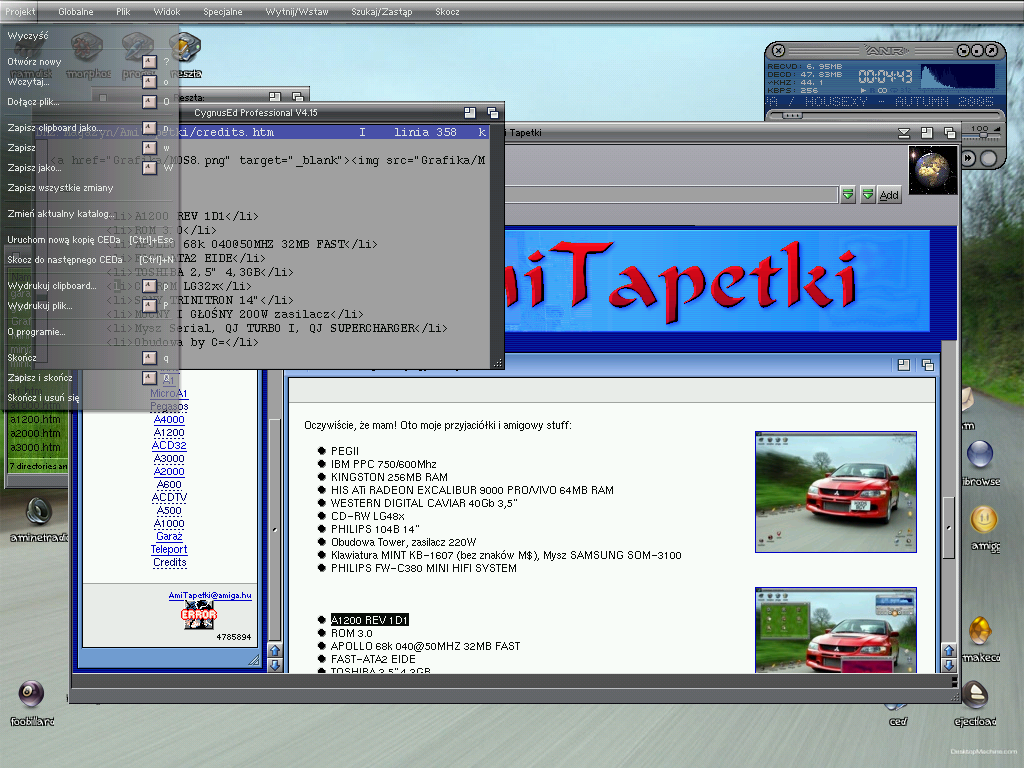1024x768 pixels.
Task: Click the round button beside ANR fast-forward
Action: [x=989, y=158]
